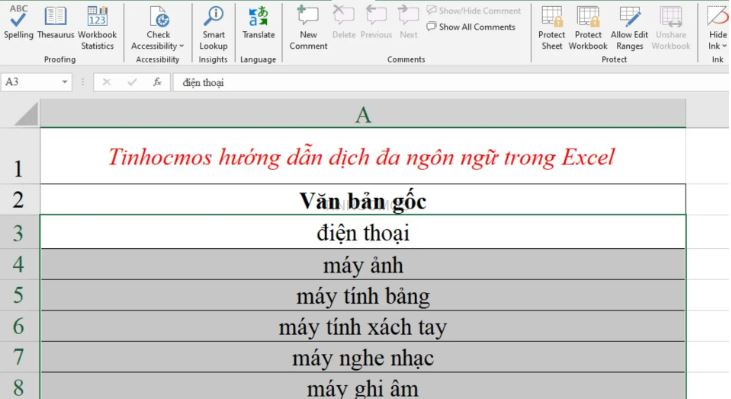Open the Insert Function dialog
Viewport: 731px width, 399px height.
157,83
